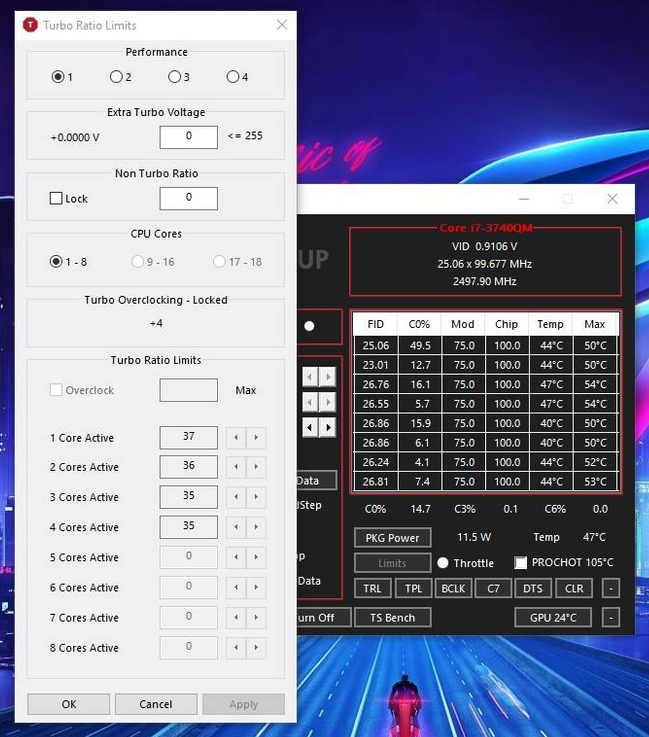Toggle the PROCHOT 105°C checkbox

pyautogui.click(x=521, y=563)
